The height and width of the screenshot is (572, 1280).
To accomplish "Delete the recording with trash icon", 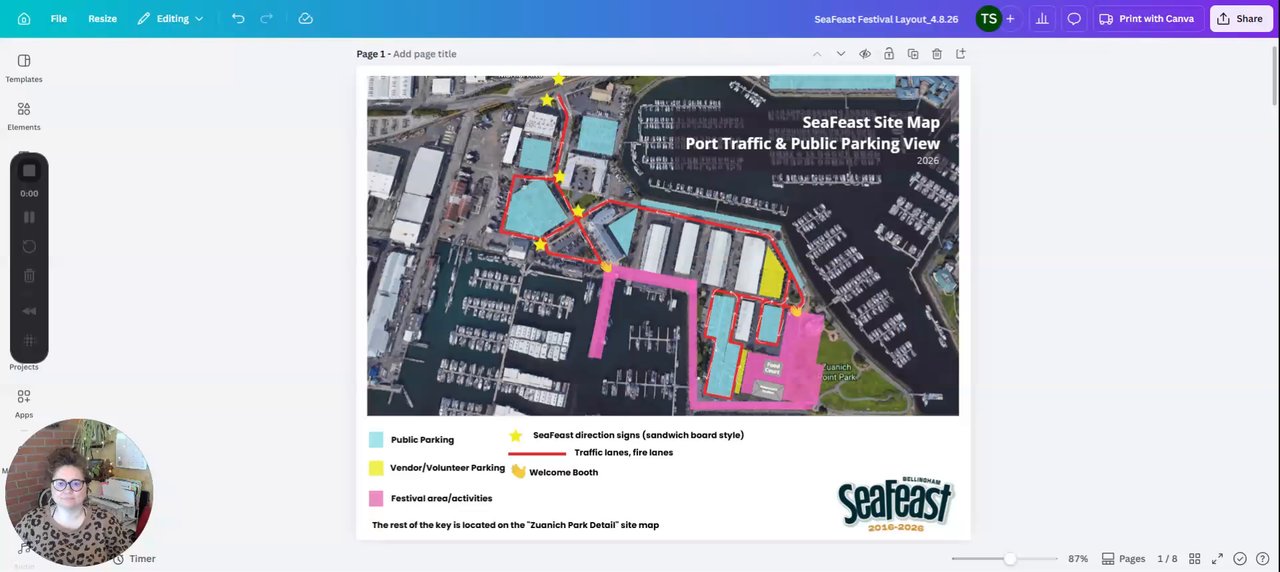I will pos(29,276).
